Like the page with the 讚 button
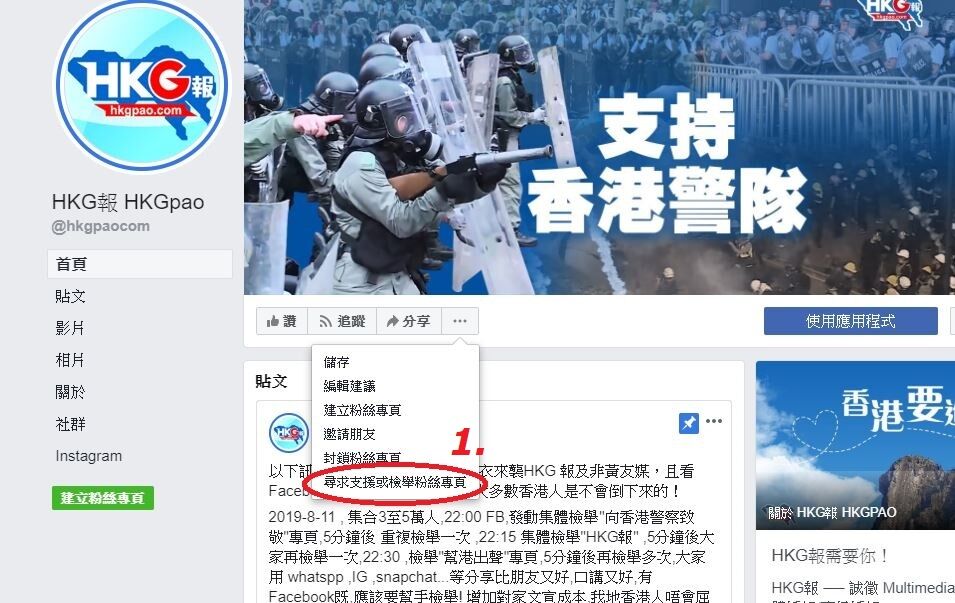This screenshot has width=955, height=603. (282, 321)
